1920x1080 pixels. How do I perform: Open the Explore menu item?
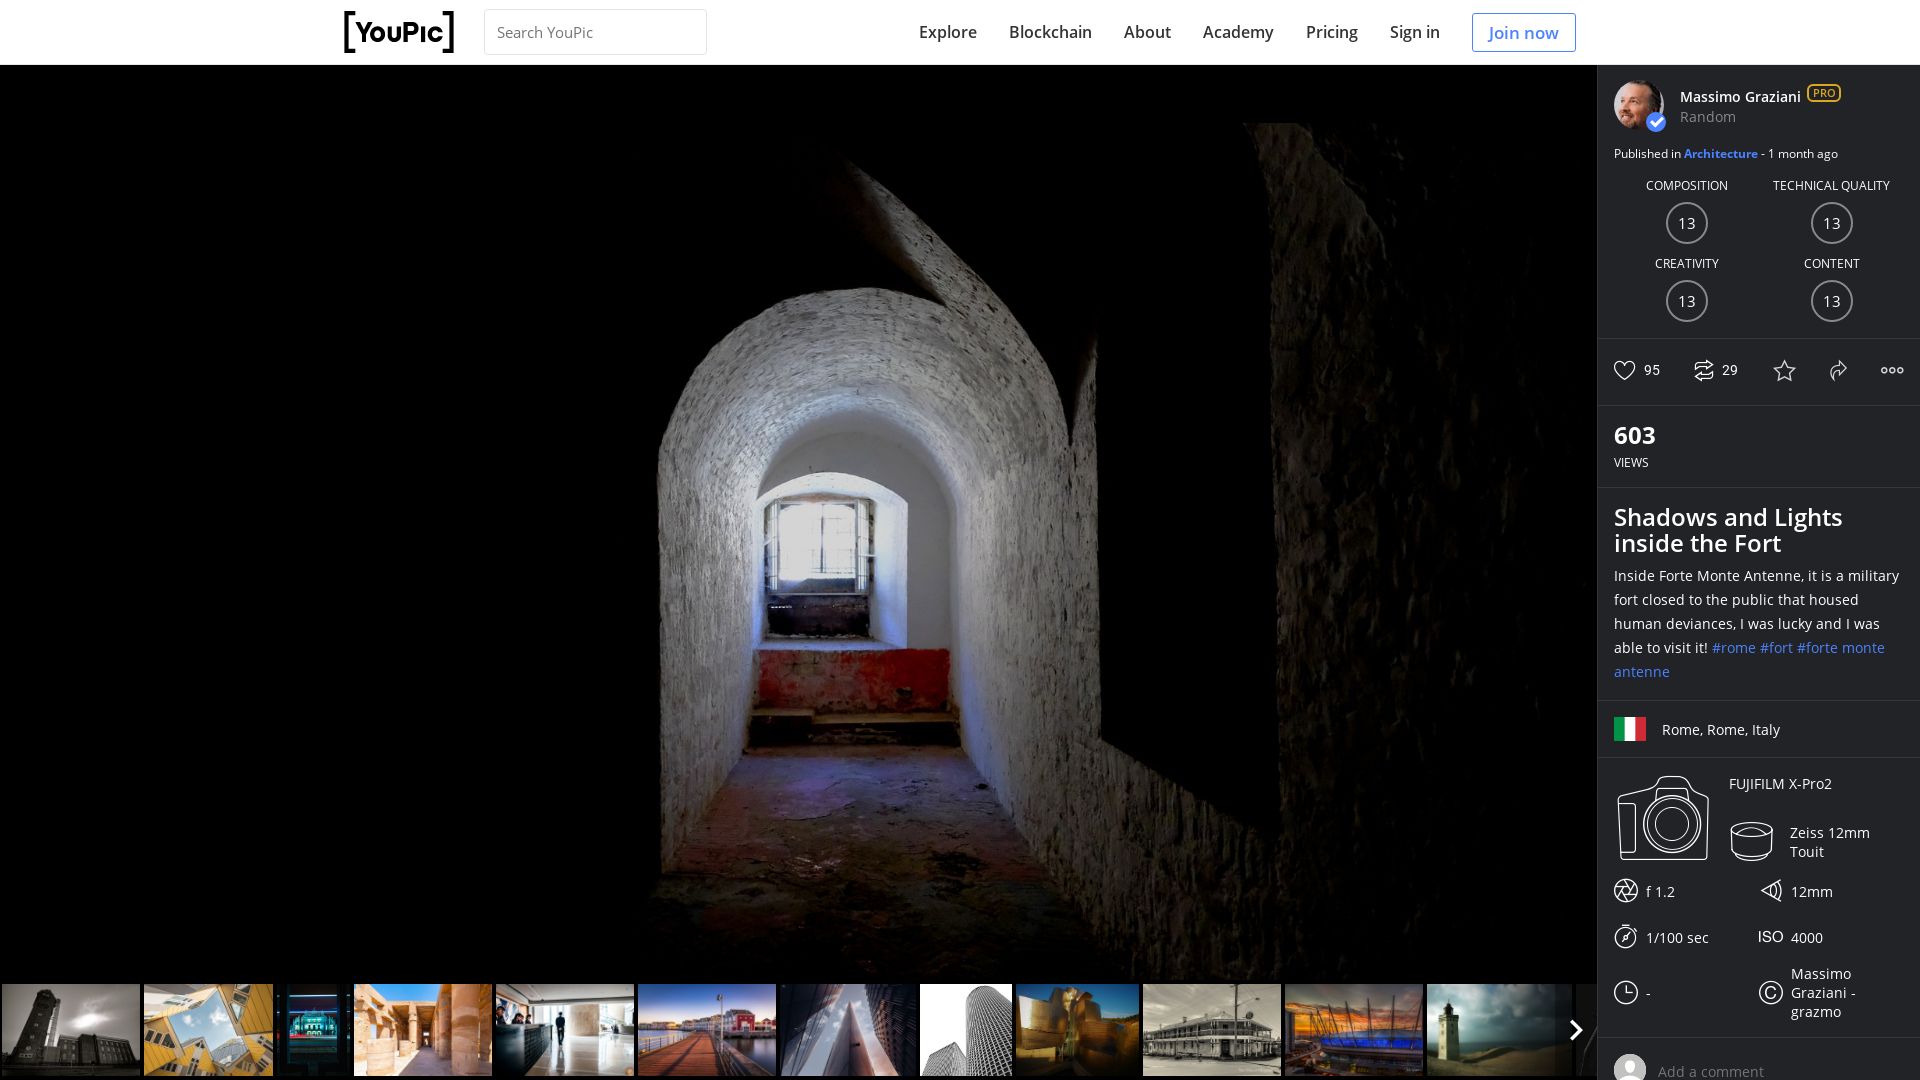tap(947, 32)
